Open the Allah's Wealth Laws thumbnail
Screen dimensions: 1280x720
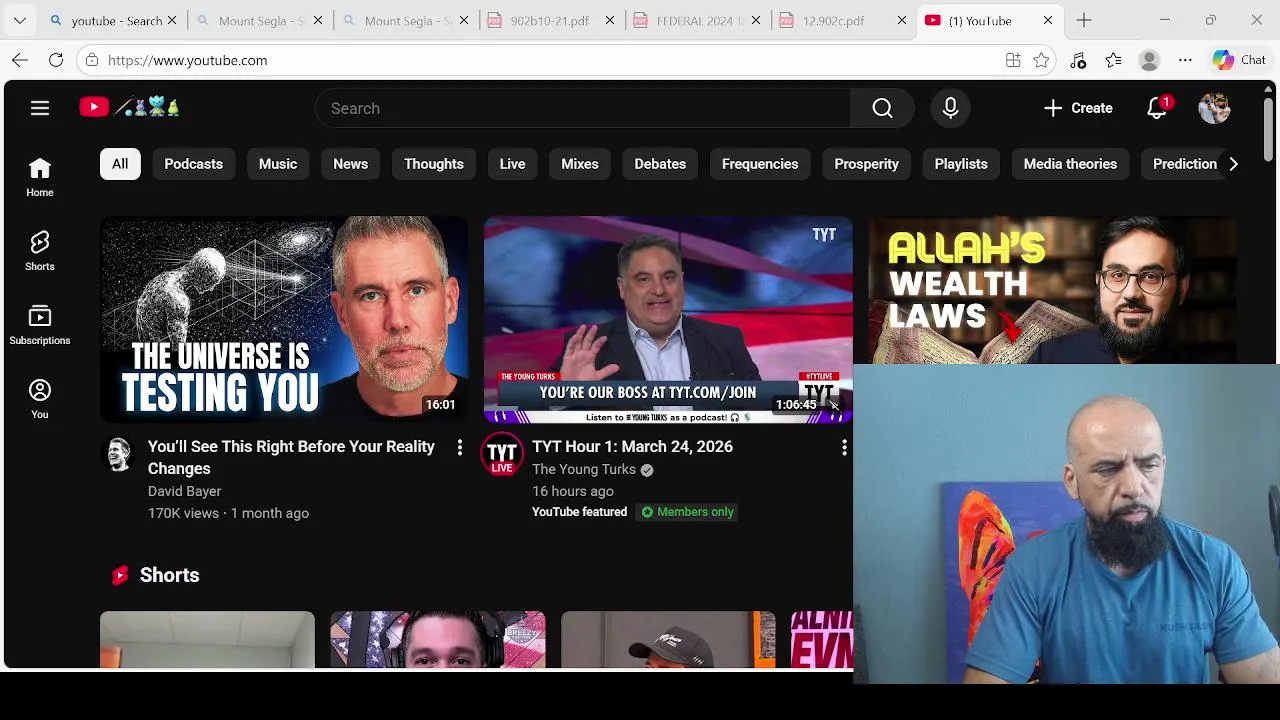(1052, 290)
